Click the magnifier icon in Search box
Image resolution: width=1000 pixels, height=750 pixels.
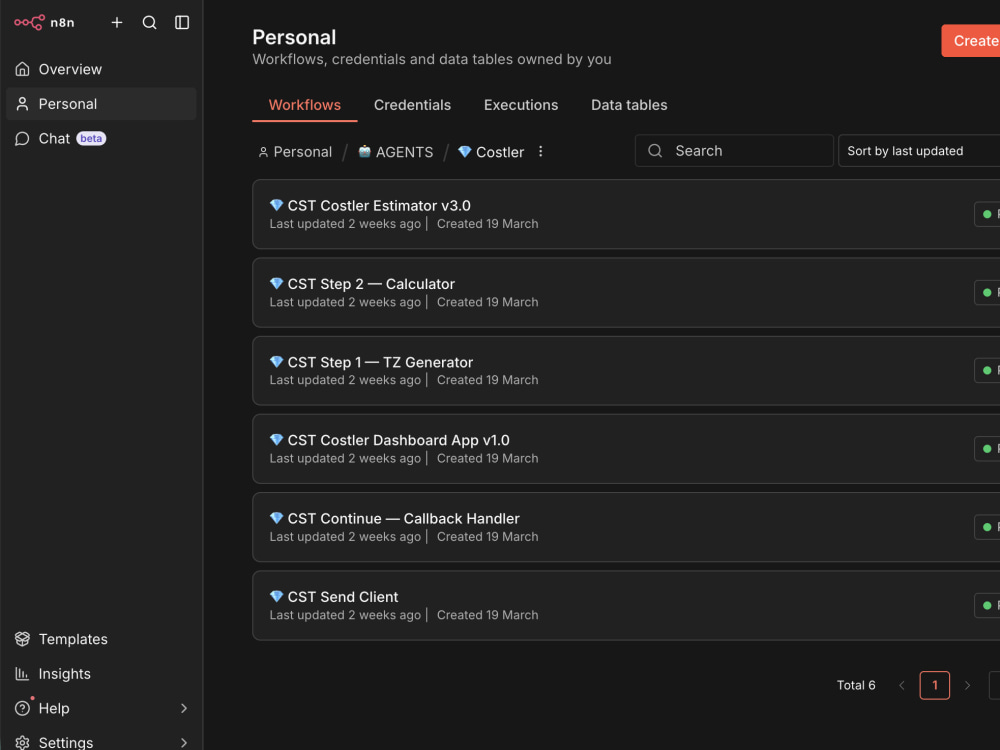click(655, 151)
